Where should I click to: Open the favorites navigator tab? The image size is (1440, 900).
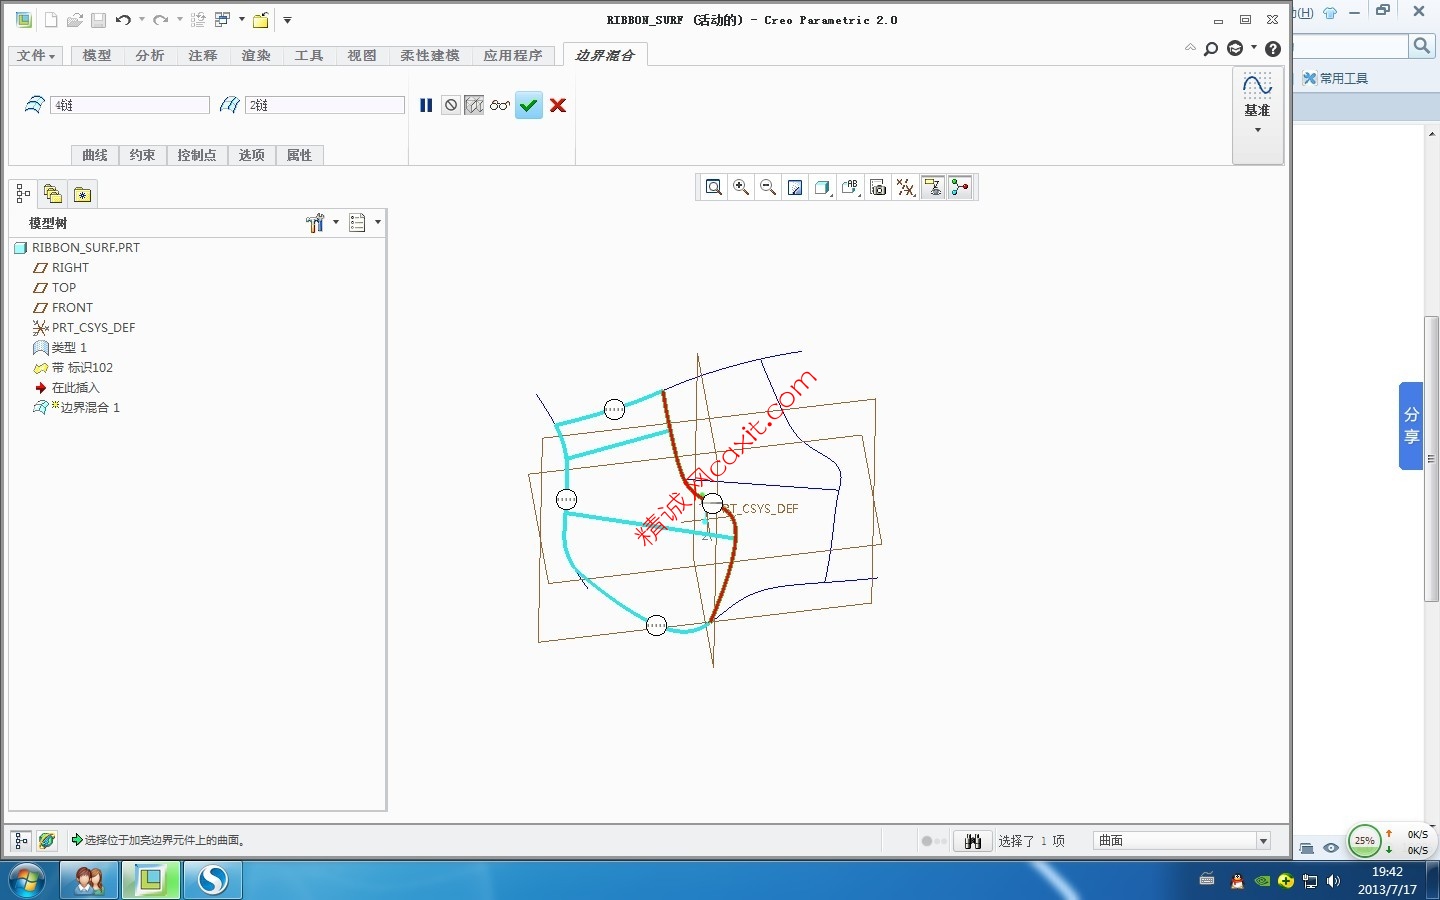(82, 194)
